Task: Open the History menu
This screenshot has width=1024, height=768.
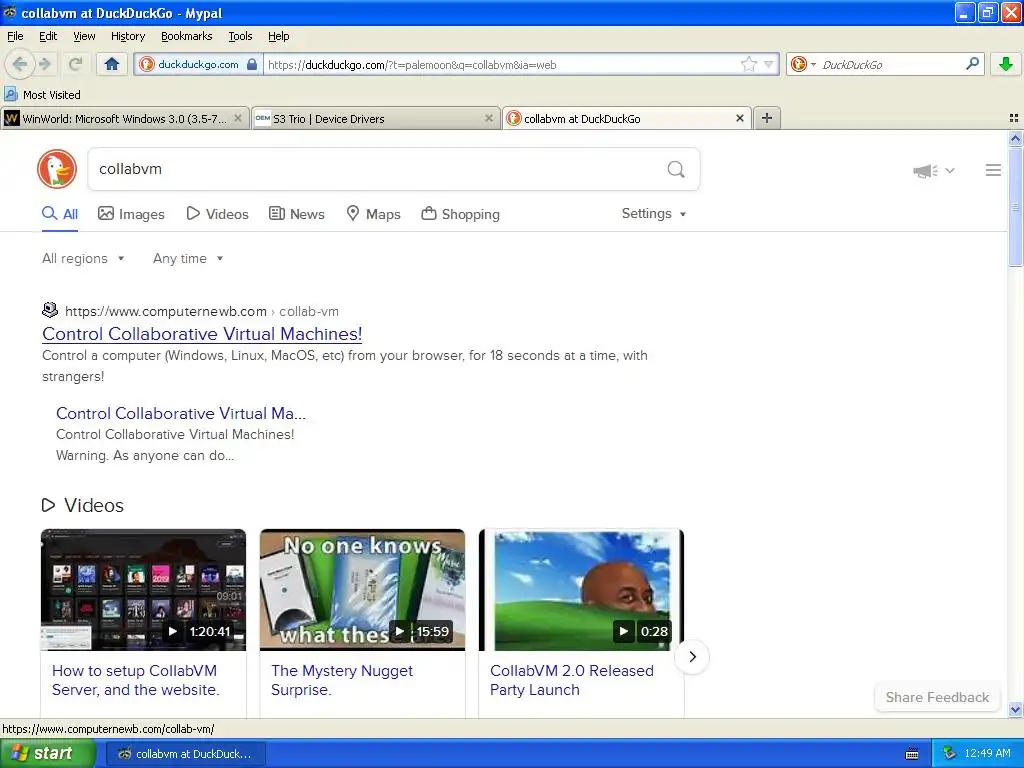Action: [127, 36]
